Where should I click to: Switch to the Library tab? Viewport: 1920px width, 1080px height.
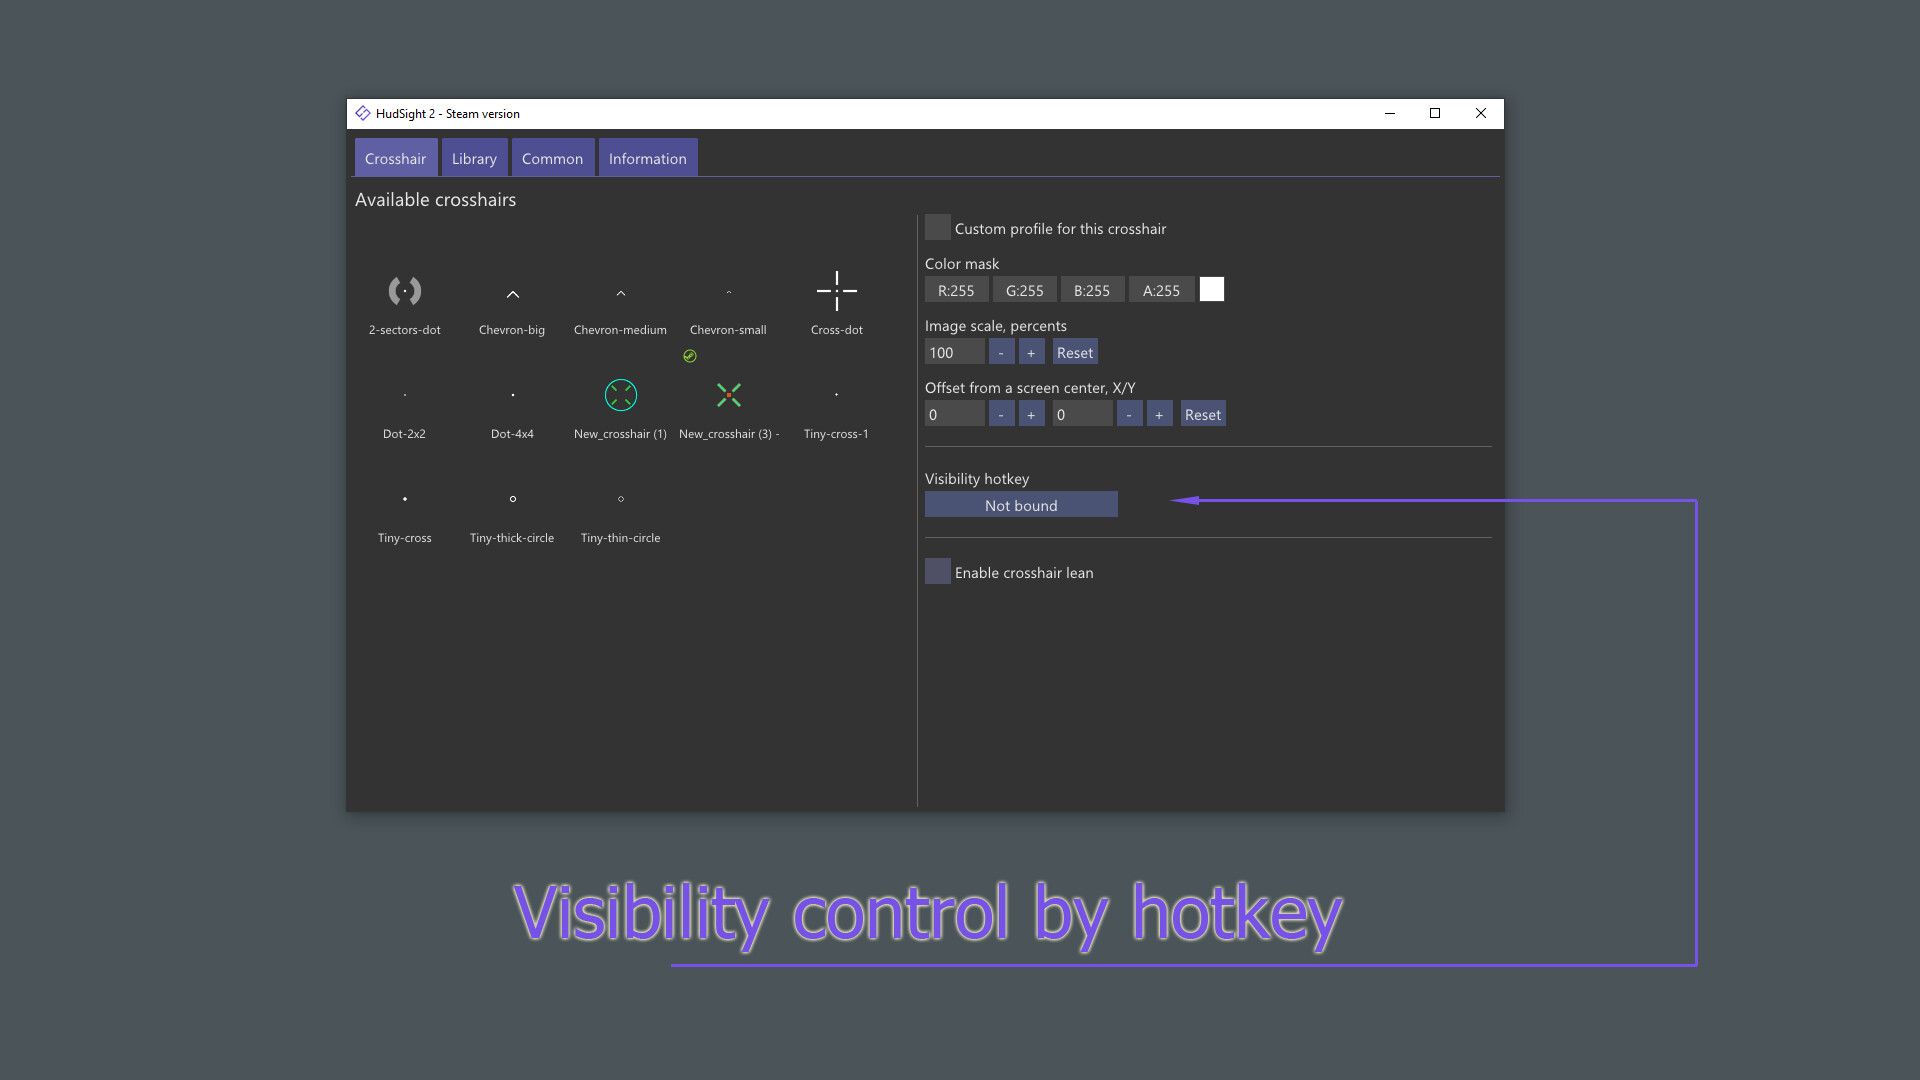[x=473, y=157]
